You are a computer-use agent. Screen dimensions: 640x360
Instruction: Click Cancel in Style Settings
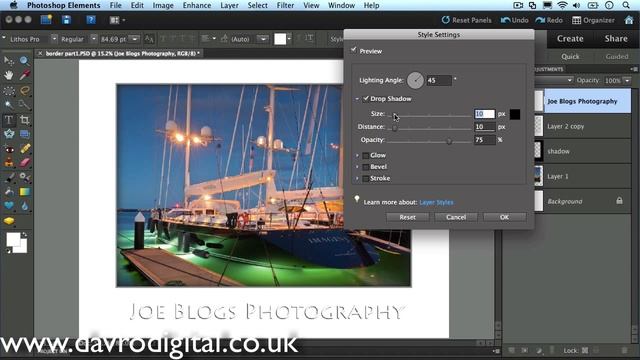[456, 217]
